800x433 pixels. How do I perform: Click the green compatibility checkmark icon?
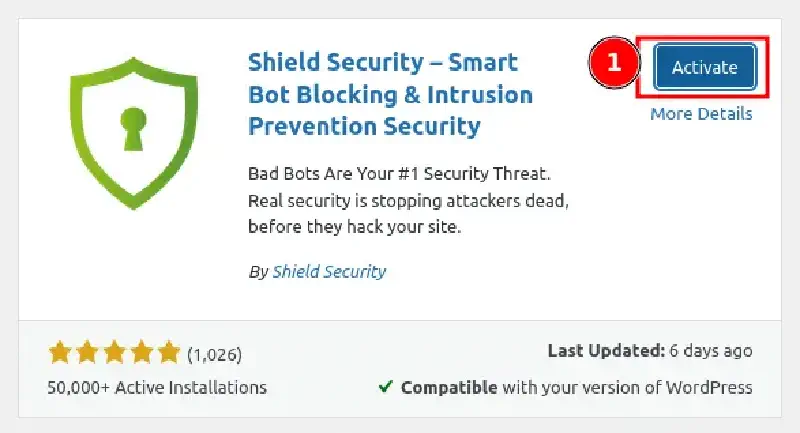(385, 387)
